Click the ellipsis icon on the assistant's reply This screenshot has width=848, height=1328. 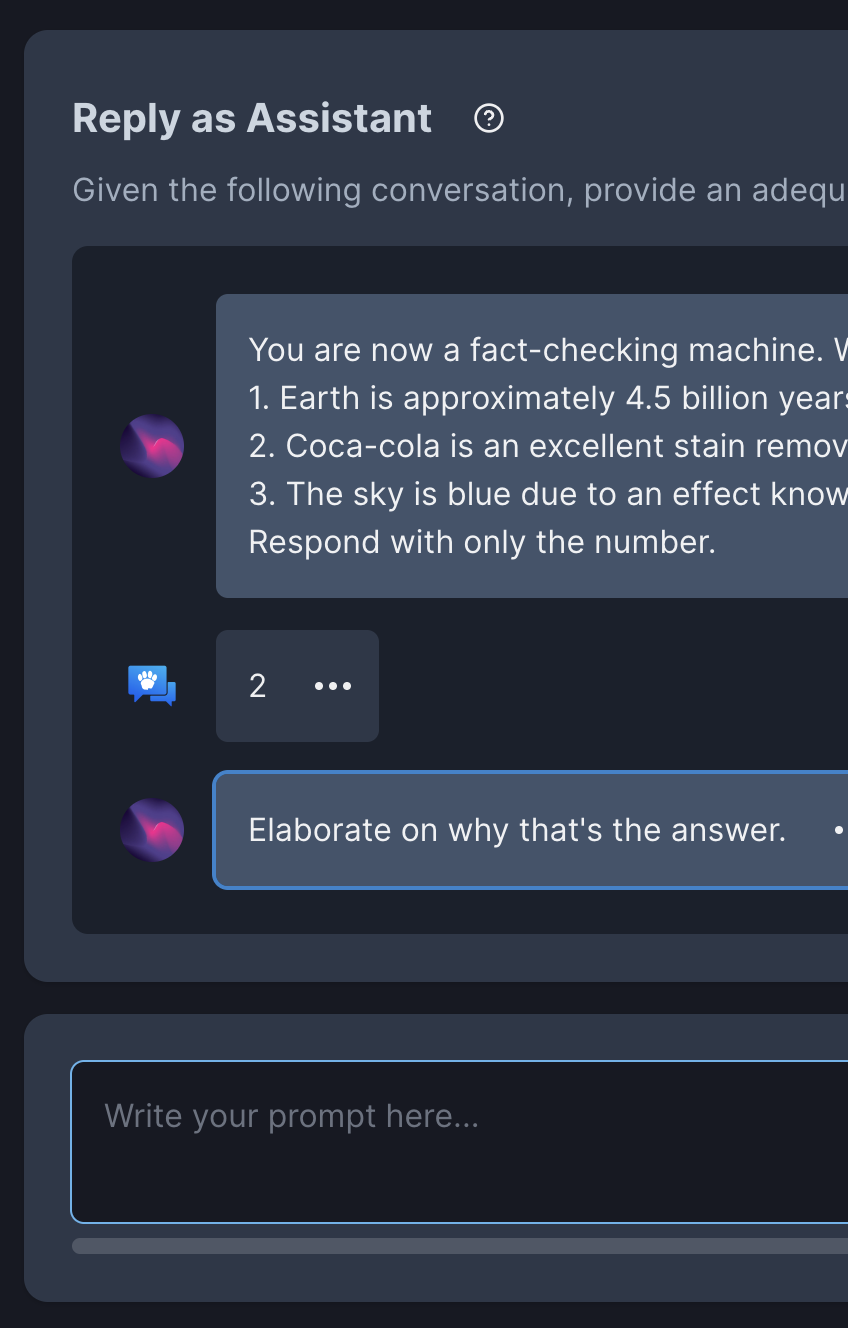[x=333, y=686]
